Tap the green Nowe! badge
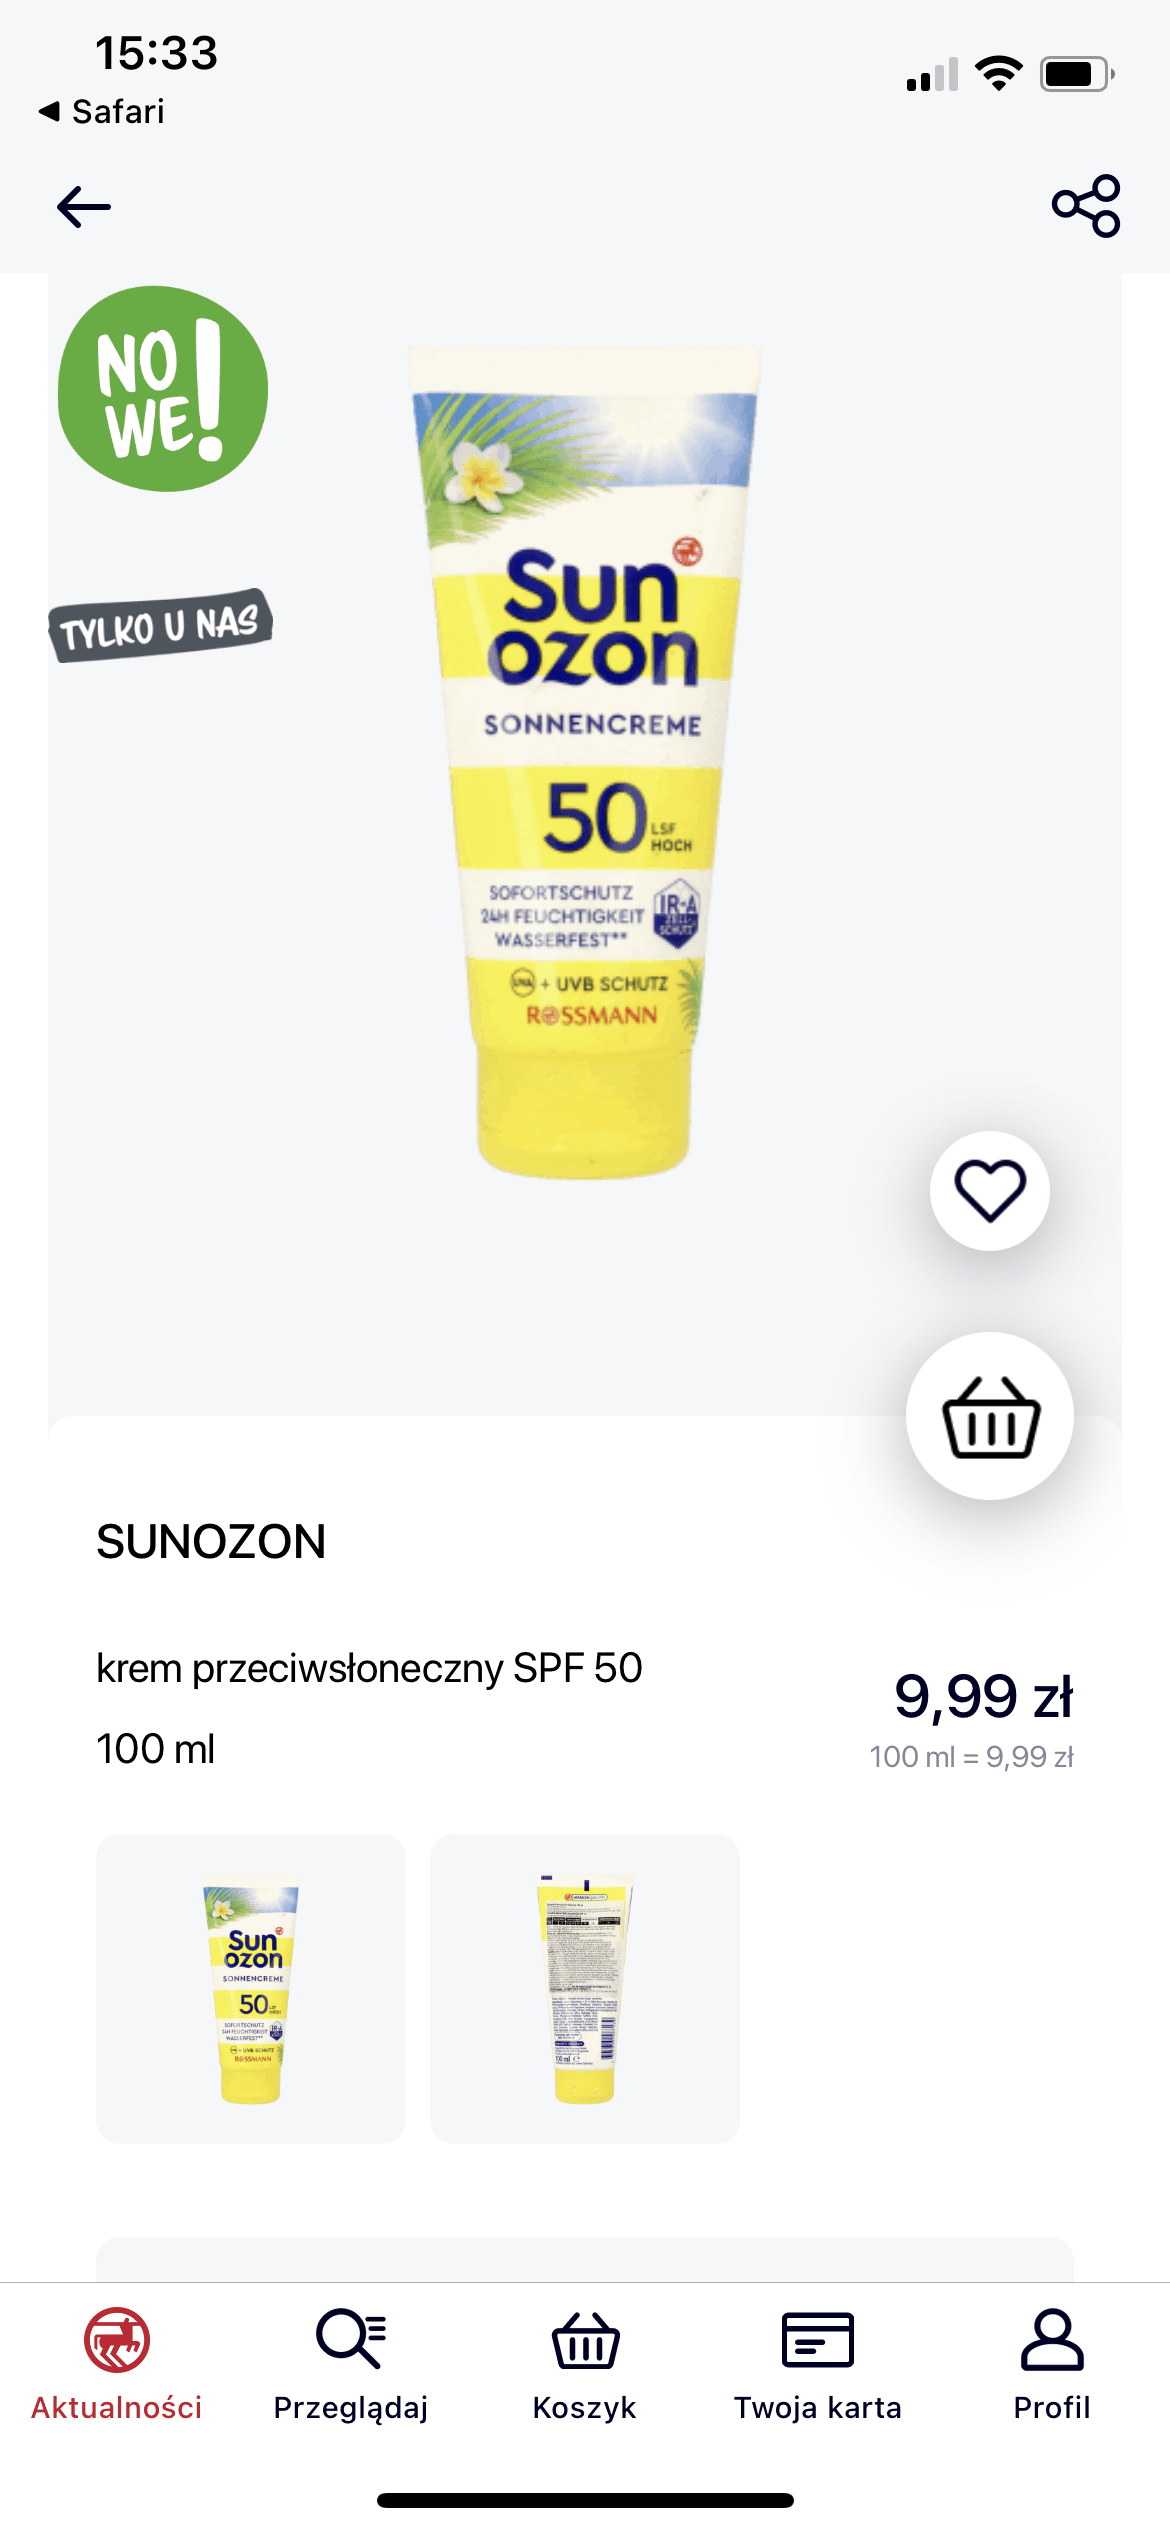The height and width of the screenshot is (2532, 1170). pyautogui.click(x=163, y=389)
